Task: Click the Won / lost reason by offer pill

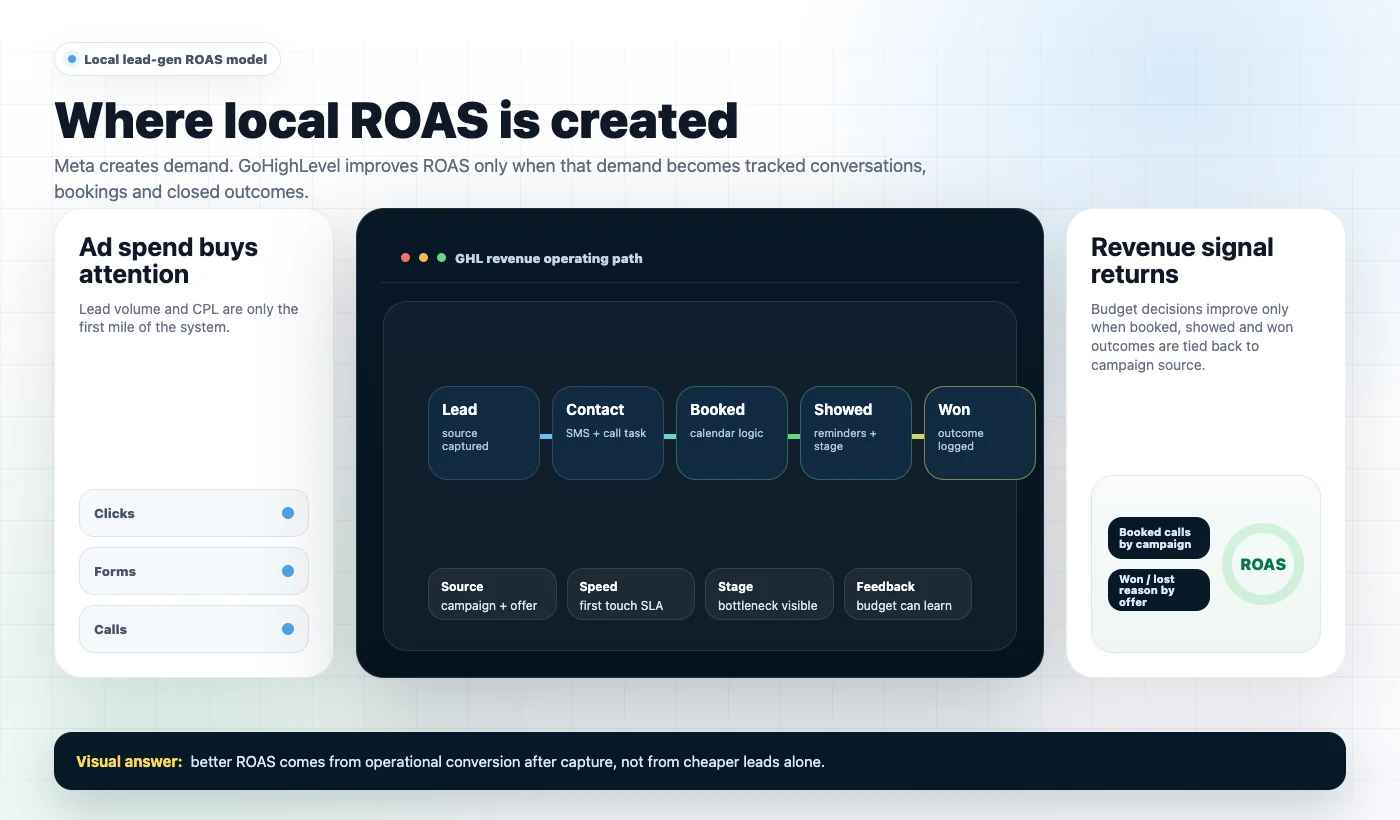Action: pos(1159,590)
